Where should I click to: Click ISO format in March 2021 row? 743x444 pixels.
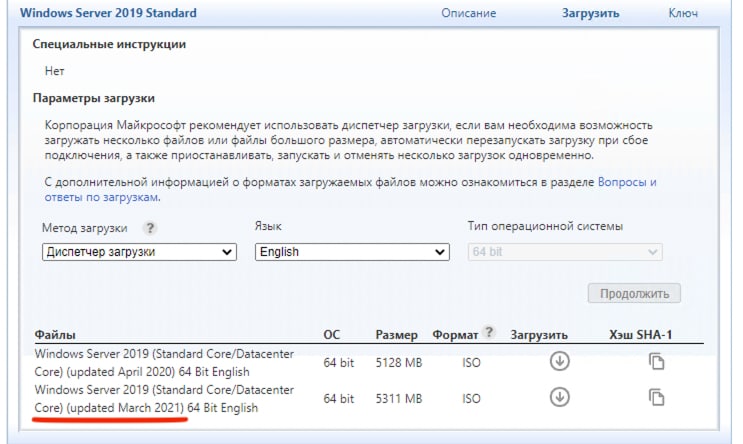[x=471, y=399]
